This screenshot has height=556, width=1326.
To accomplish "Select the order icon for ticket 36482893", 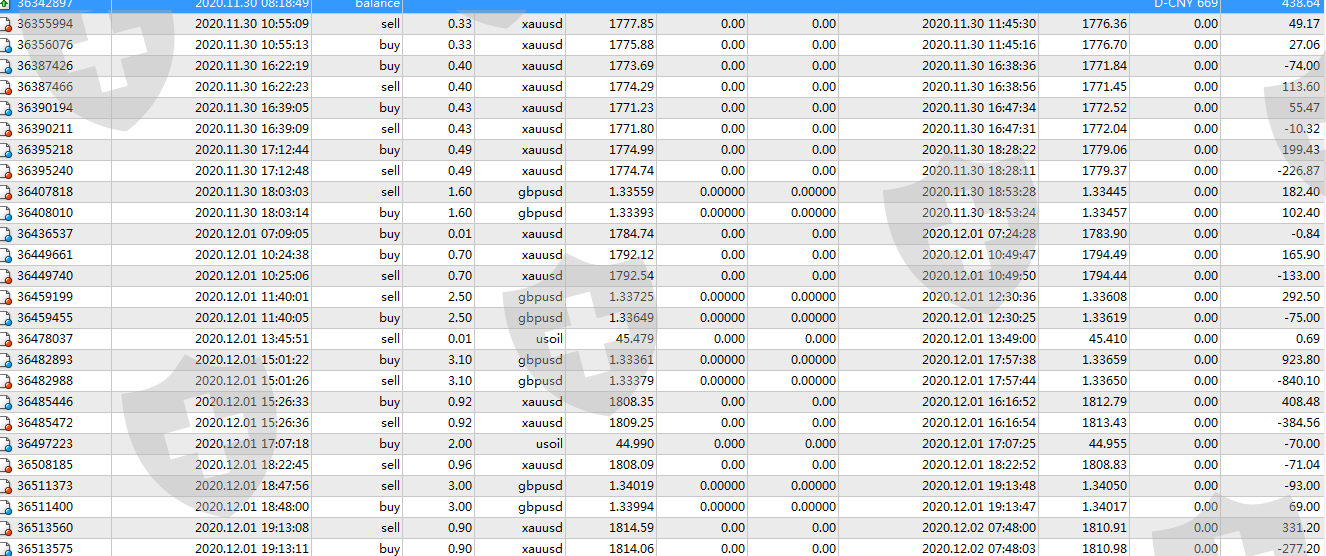I will [x=6, y=360].
